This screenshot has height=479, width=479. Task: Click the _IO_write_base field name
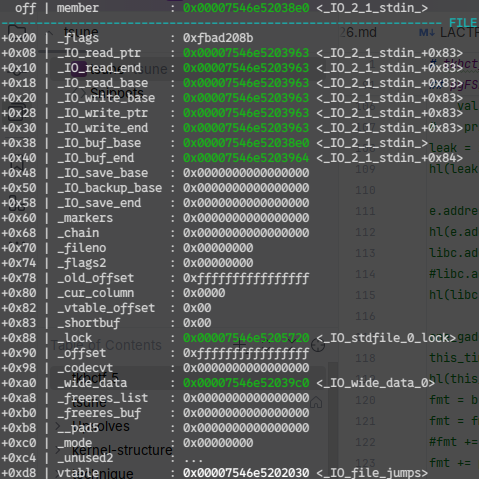106,98
